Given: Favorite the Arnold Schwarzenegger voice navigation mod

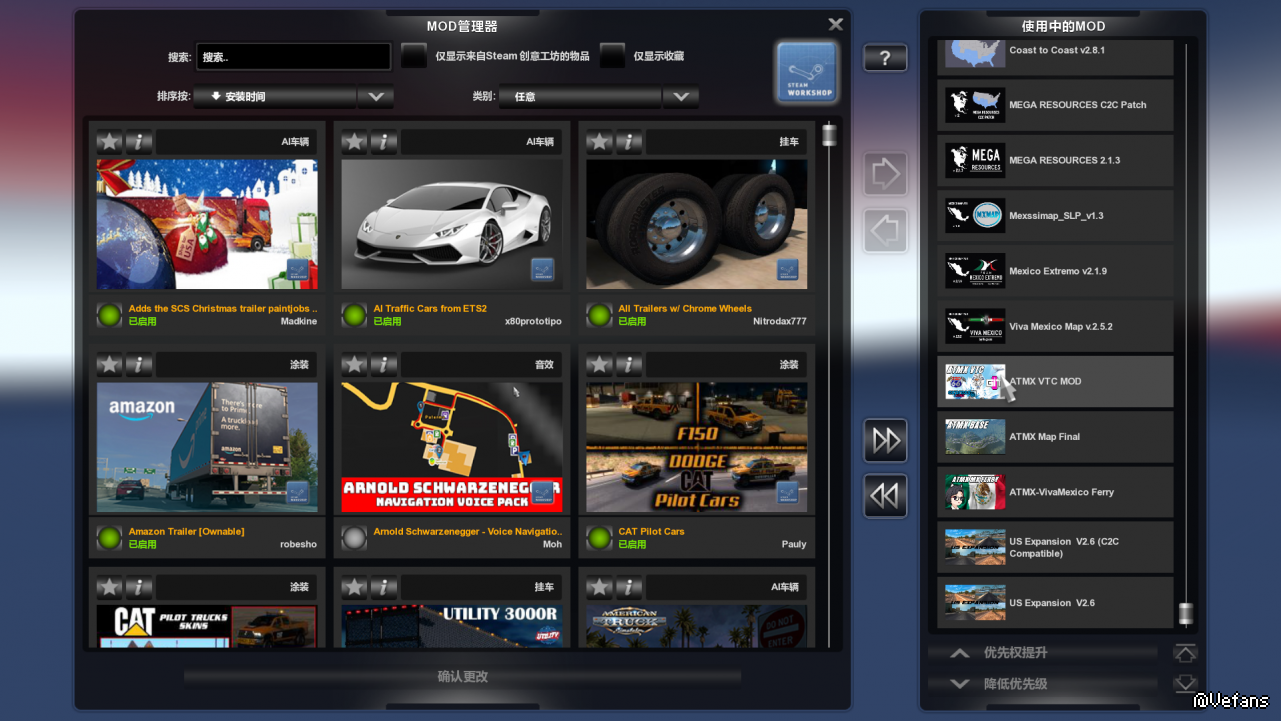Looking at the screenshot, I should pyautogui.click(x=355, y=365).
